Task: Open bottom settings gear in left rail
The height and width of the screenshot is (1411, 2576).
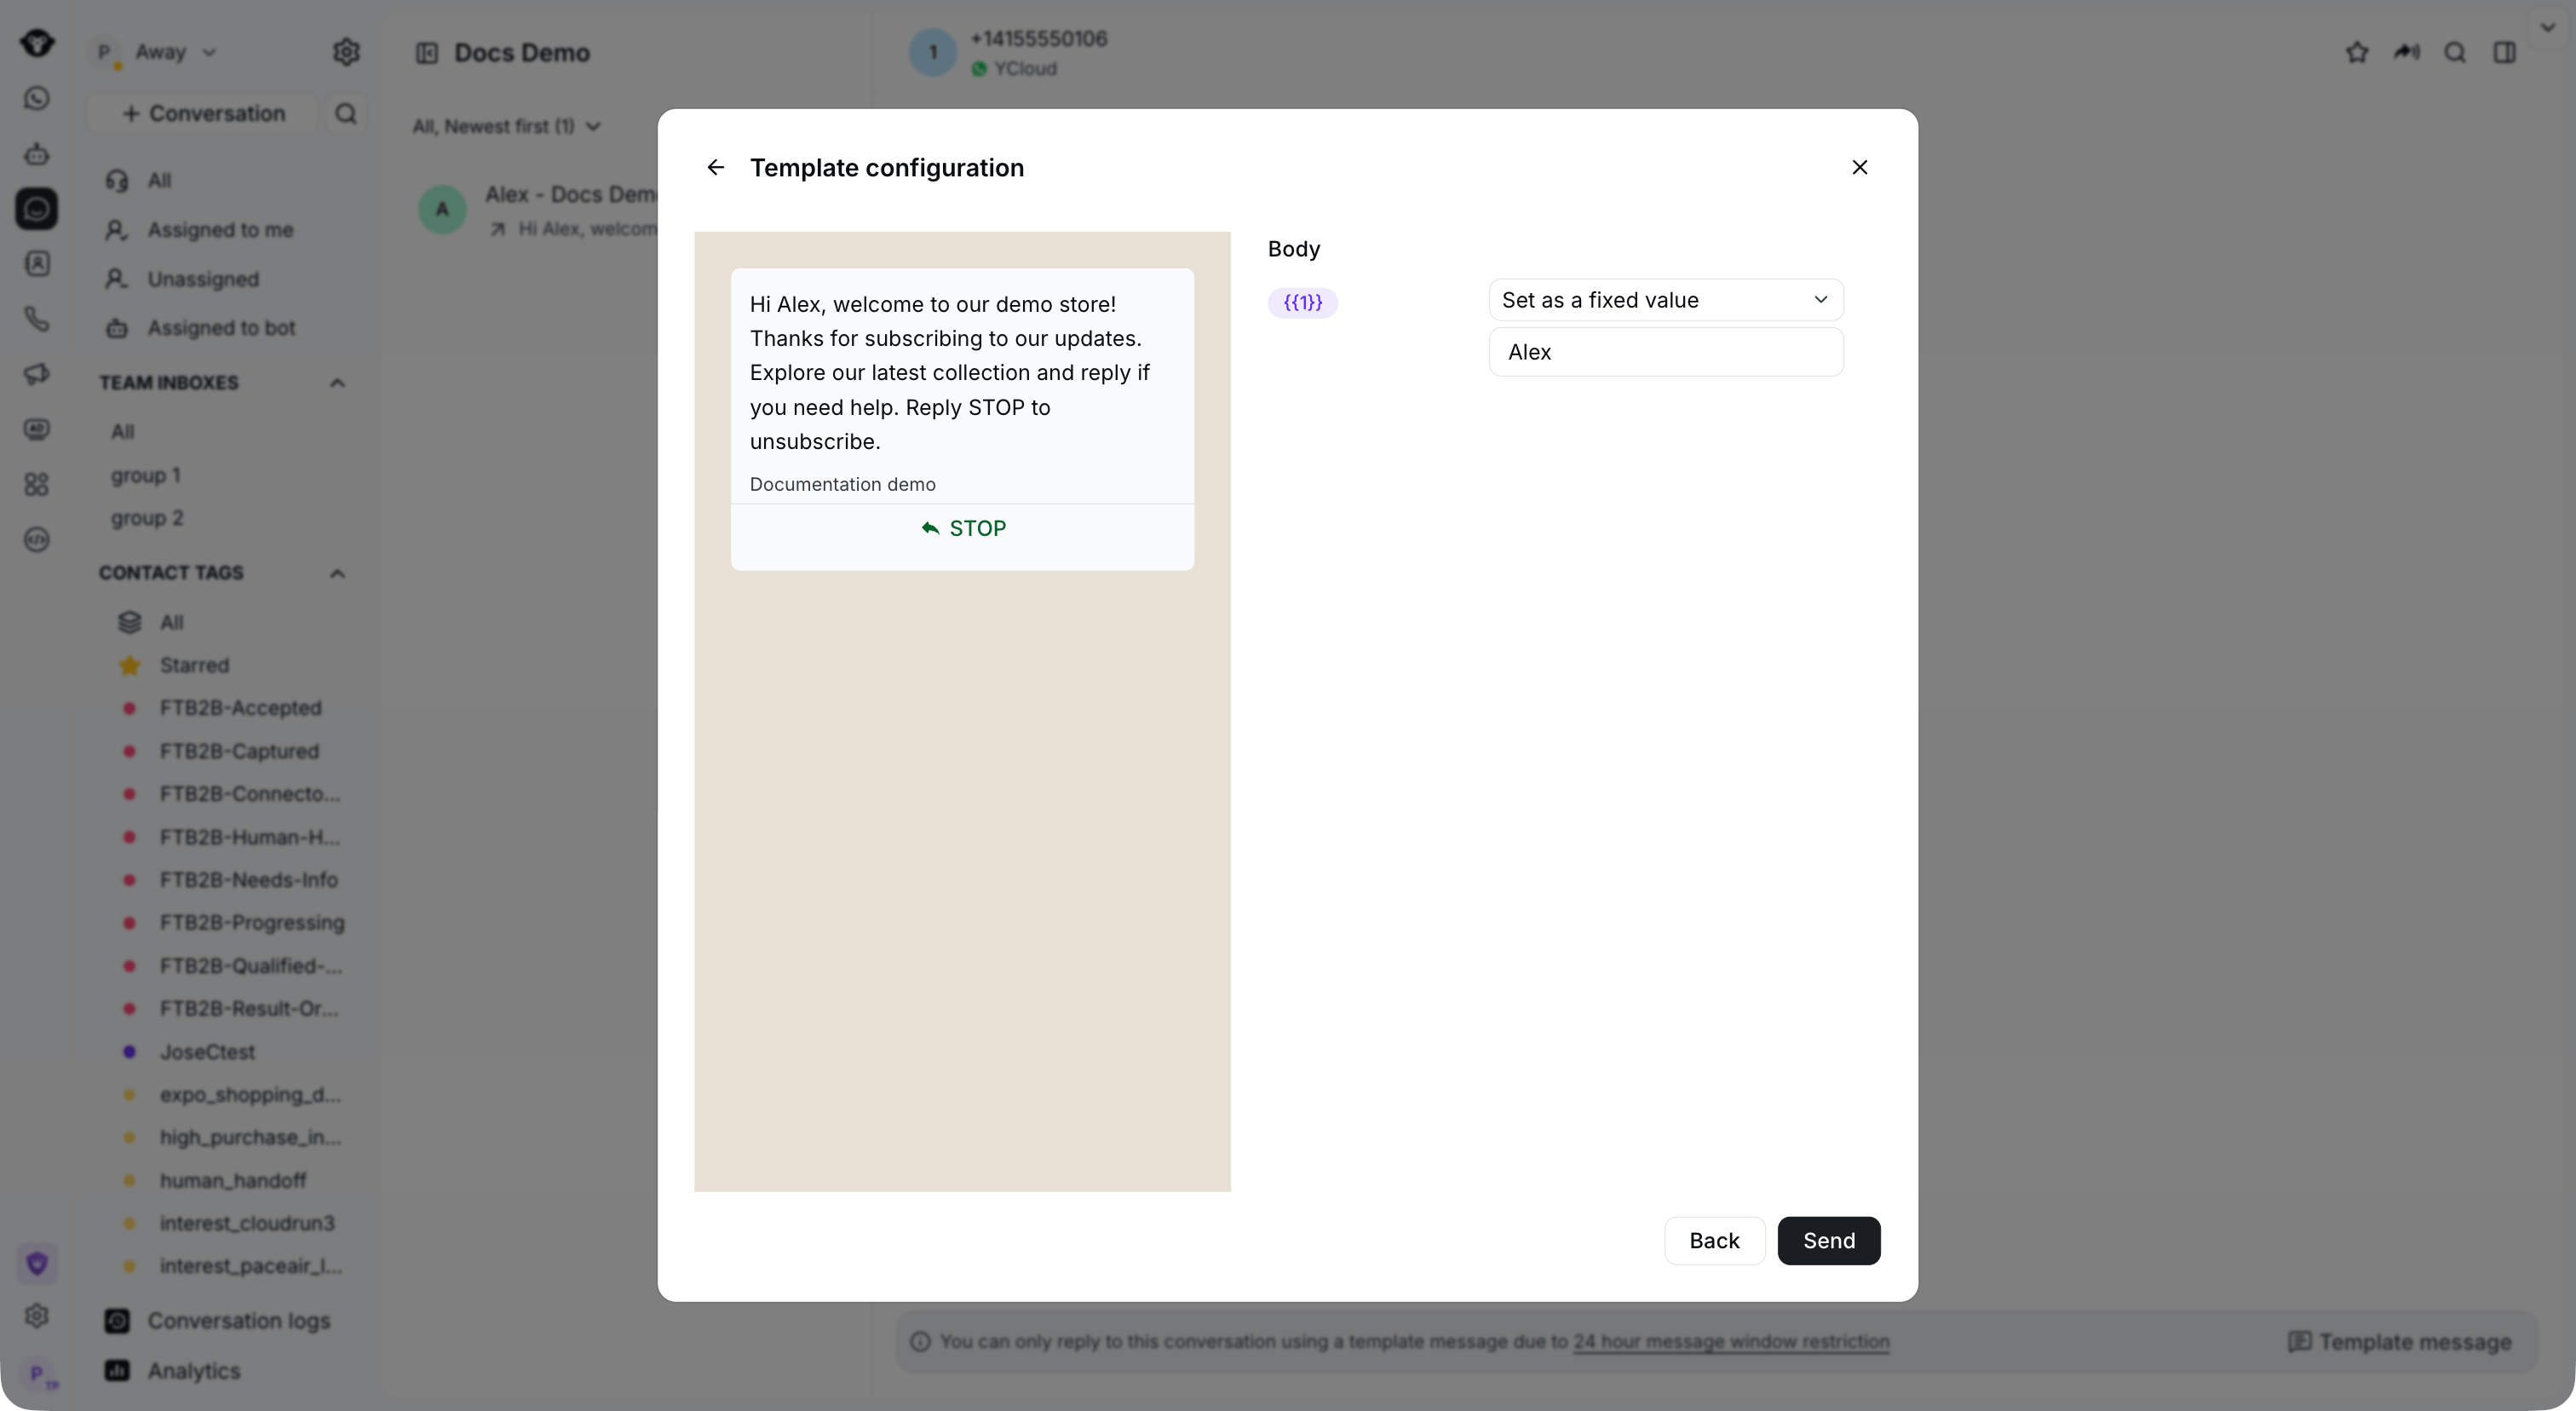Action: (x=36, y=1315)
